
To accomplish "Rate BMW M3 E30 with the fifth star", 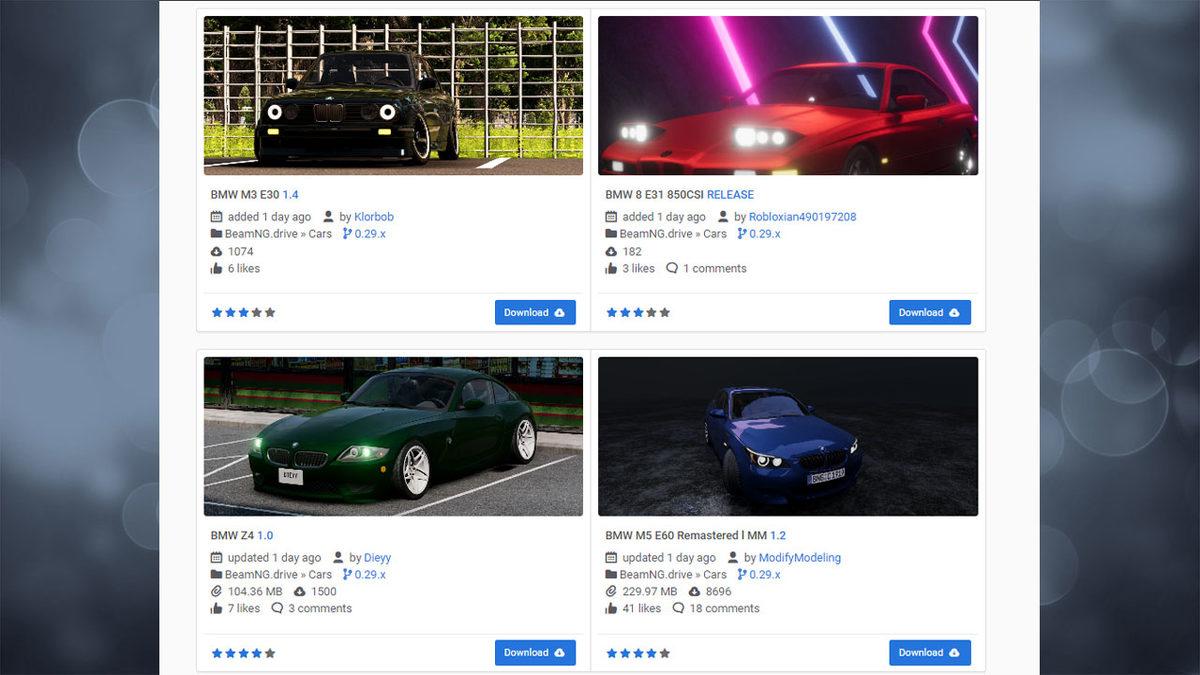I will (270, 312).
